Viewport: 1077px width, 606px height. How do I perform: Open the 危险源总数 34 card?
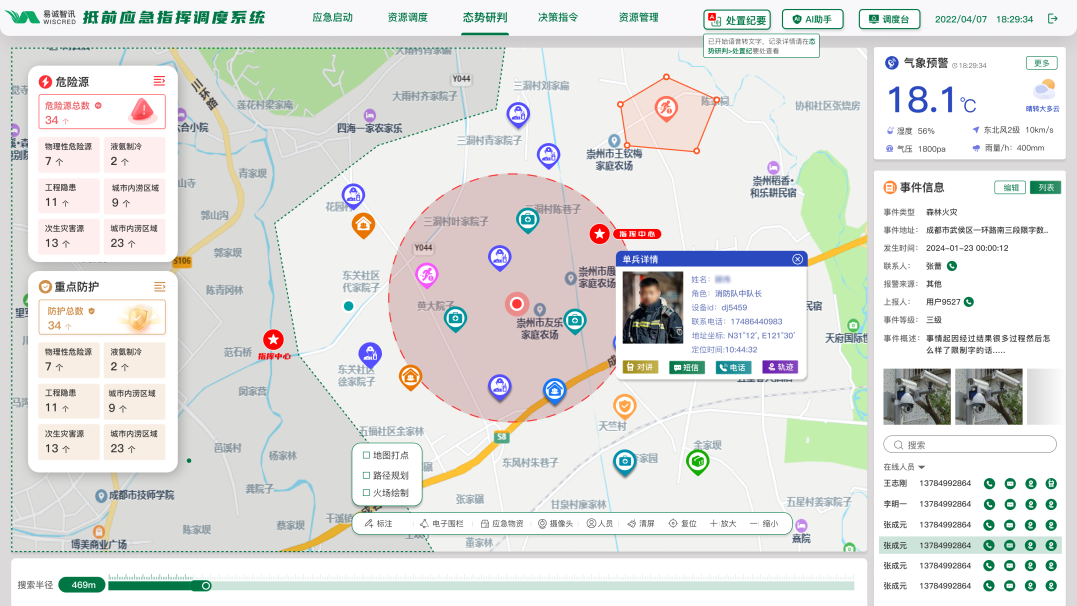(x=102, y=112)
